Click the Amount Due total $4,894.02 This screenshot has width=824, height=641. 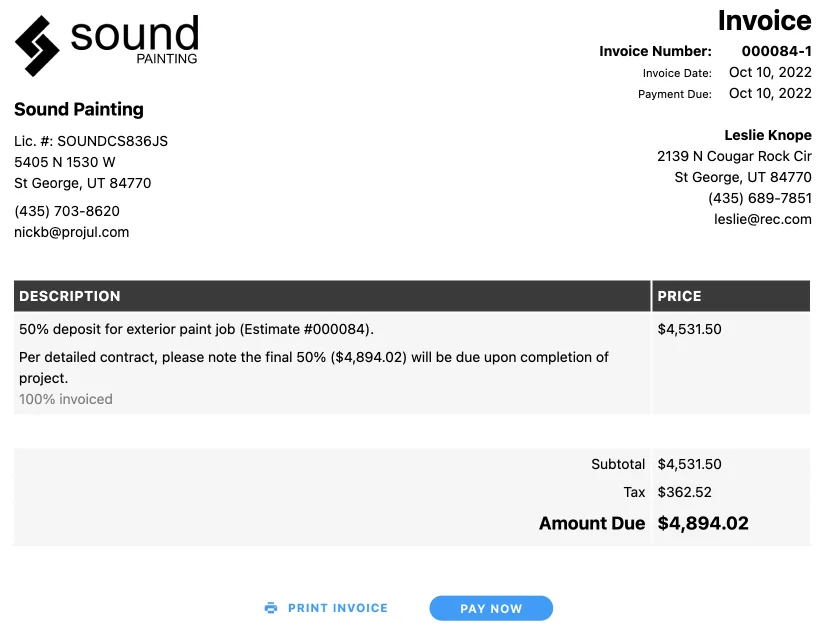click(703, 523)
